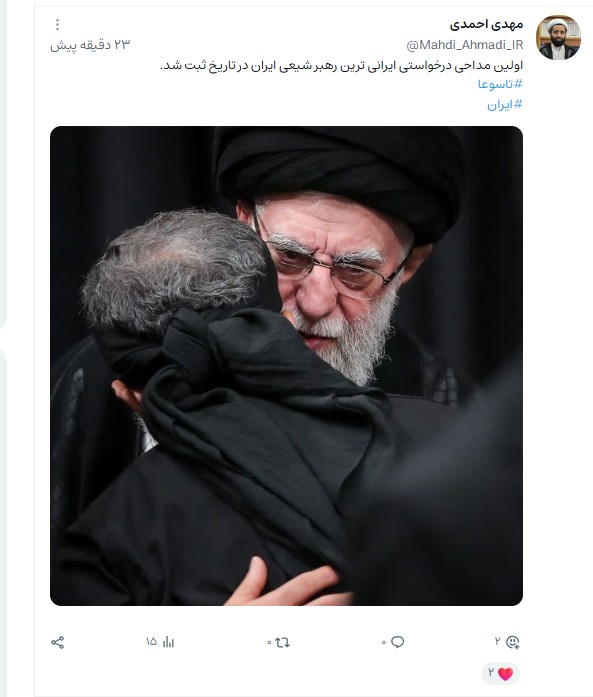The image size is (593, 697).
Task: Select the post's Persian caption text
Action: pos(341,66)
